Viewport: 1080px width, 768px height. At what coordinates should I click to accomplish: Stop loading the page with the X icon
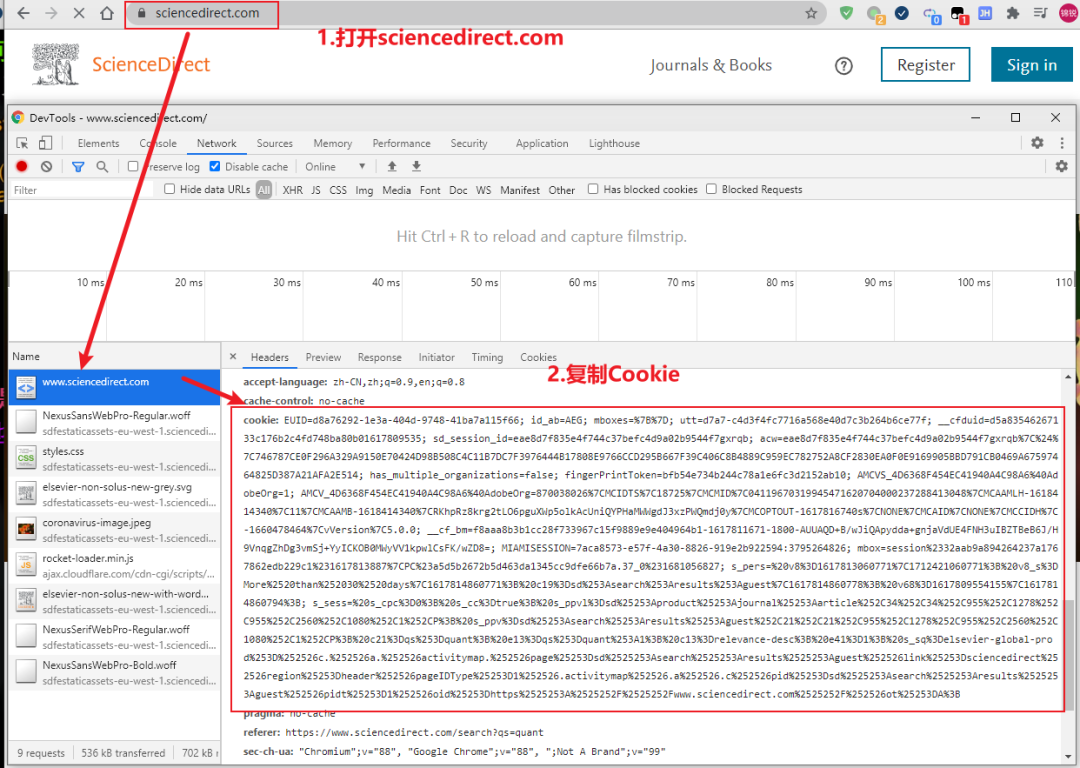point(79,13)
